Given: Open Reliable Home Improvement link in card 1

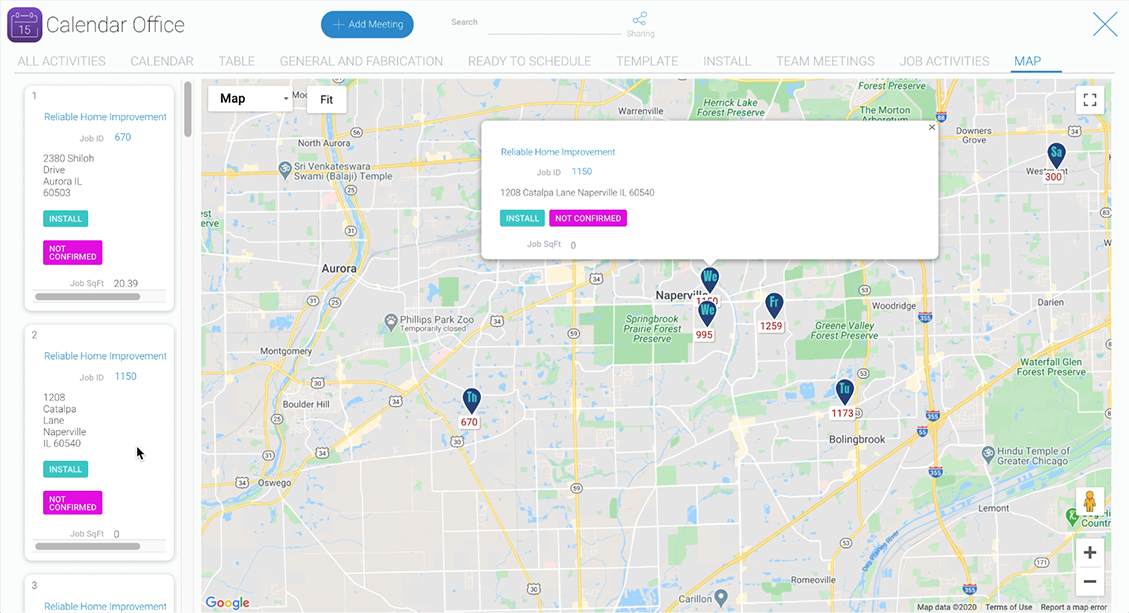Looking at the screenshot, I should coord(105,117).
